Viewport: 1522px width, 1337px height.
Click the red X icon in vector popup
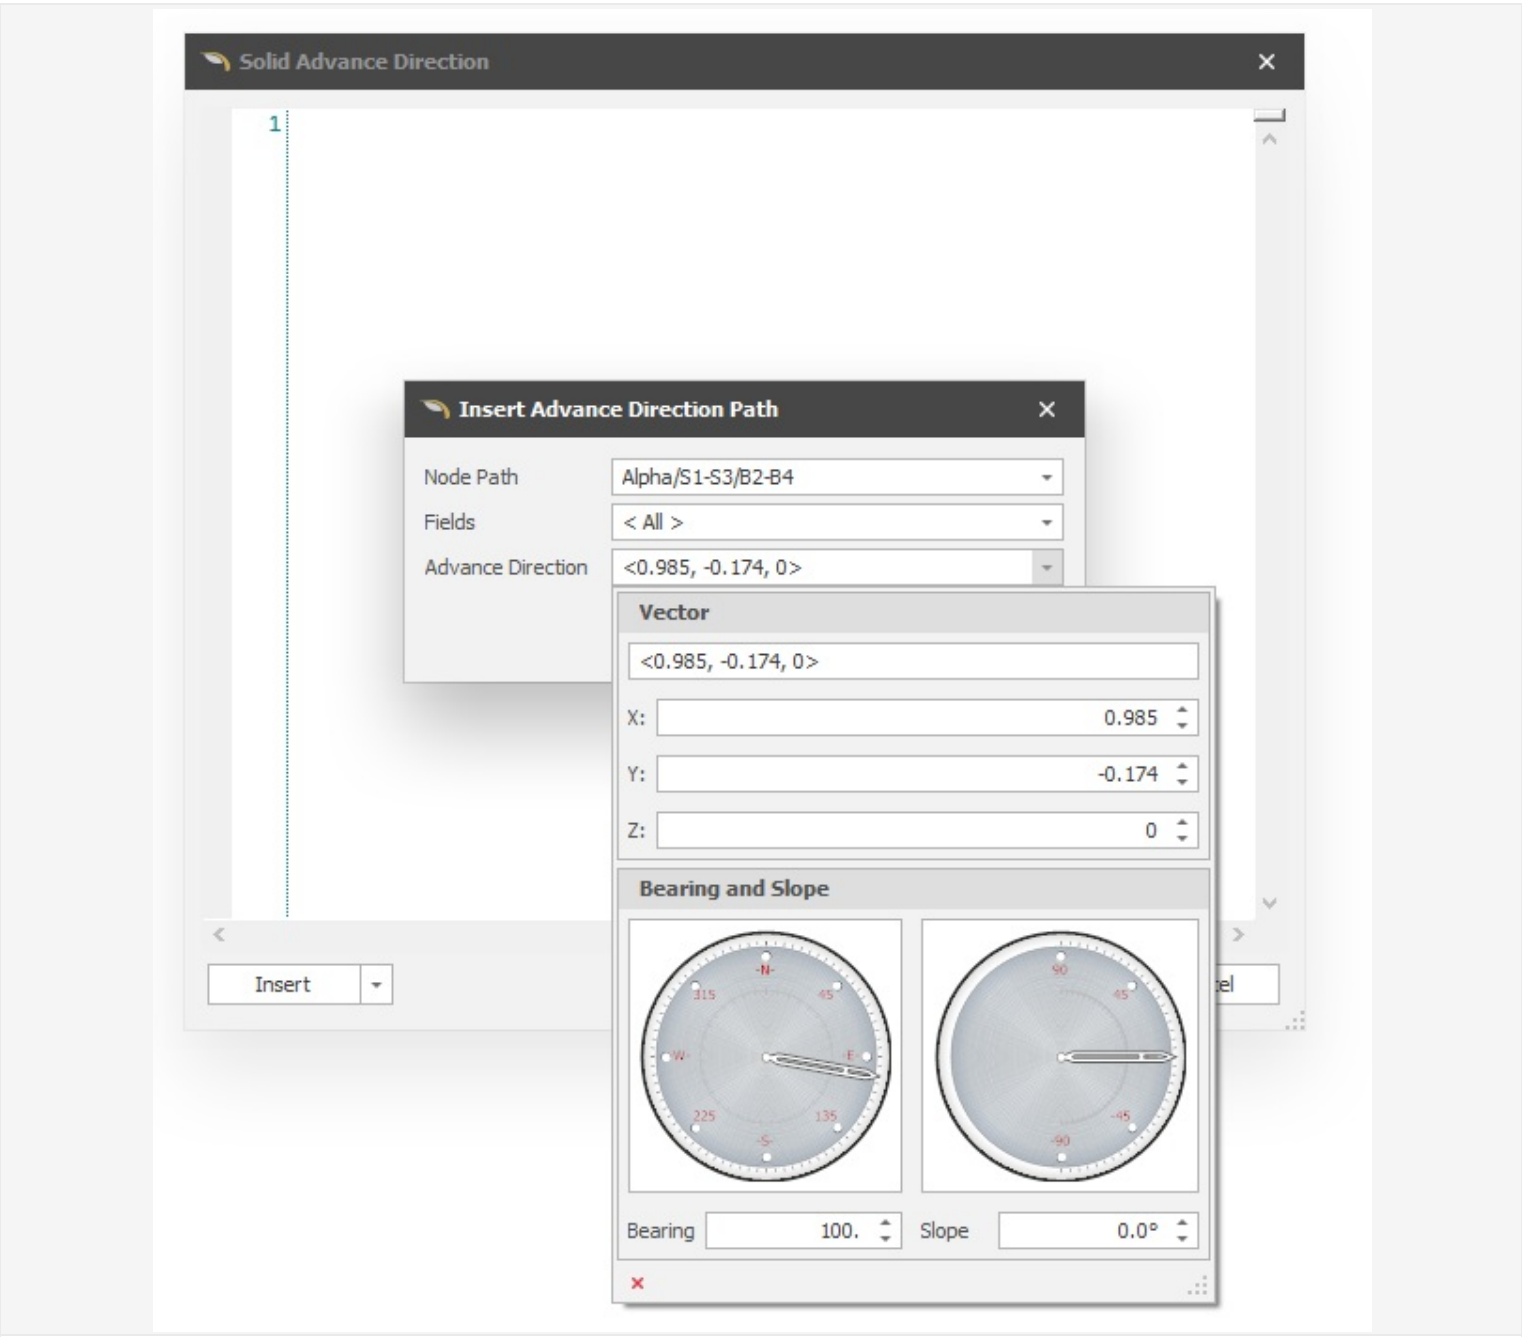tap(637, 1283)
